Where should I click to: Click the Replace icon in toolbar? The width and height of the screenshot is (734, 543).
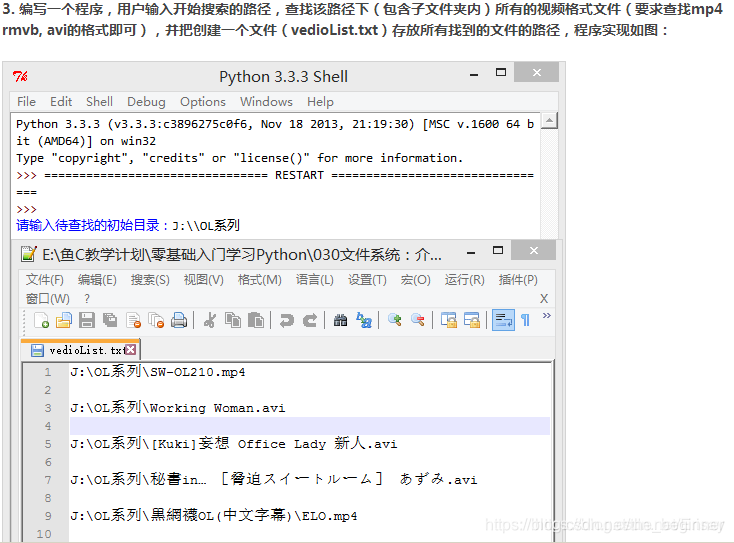click(364, 321)
